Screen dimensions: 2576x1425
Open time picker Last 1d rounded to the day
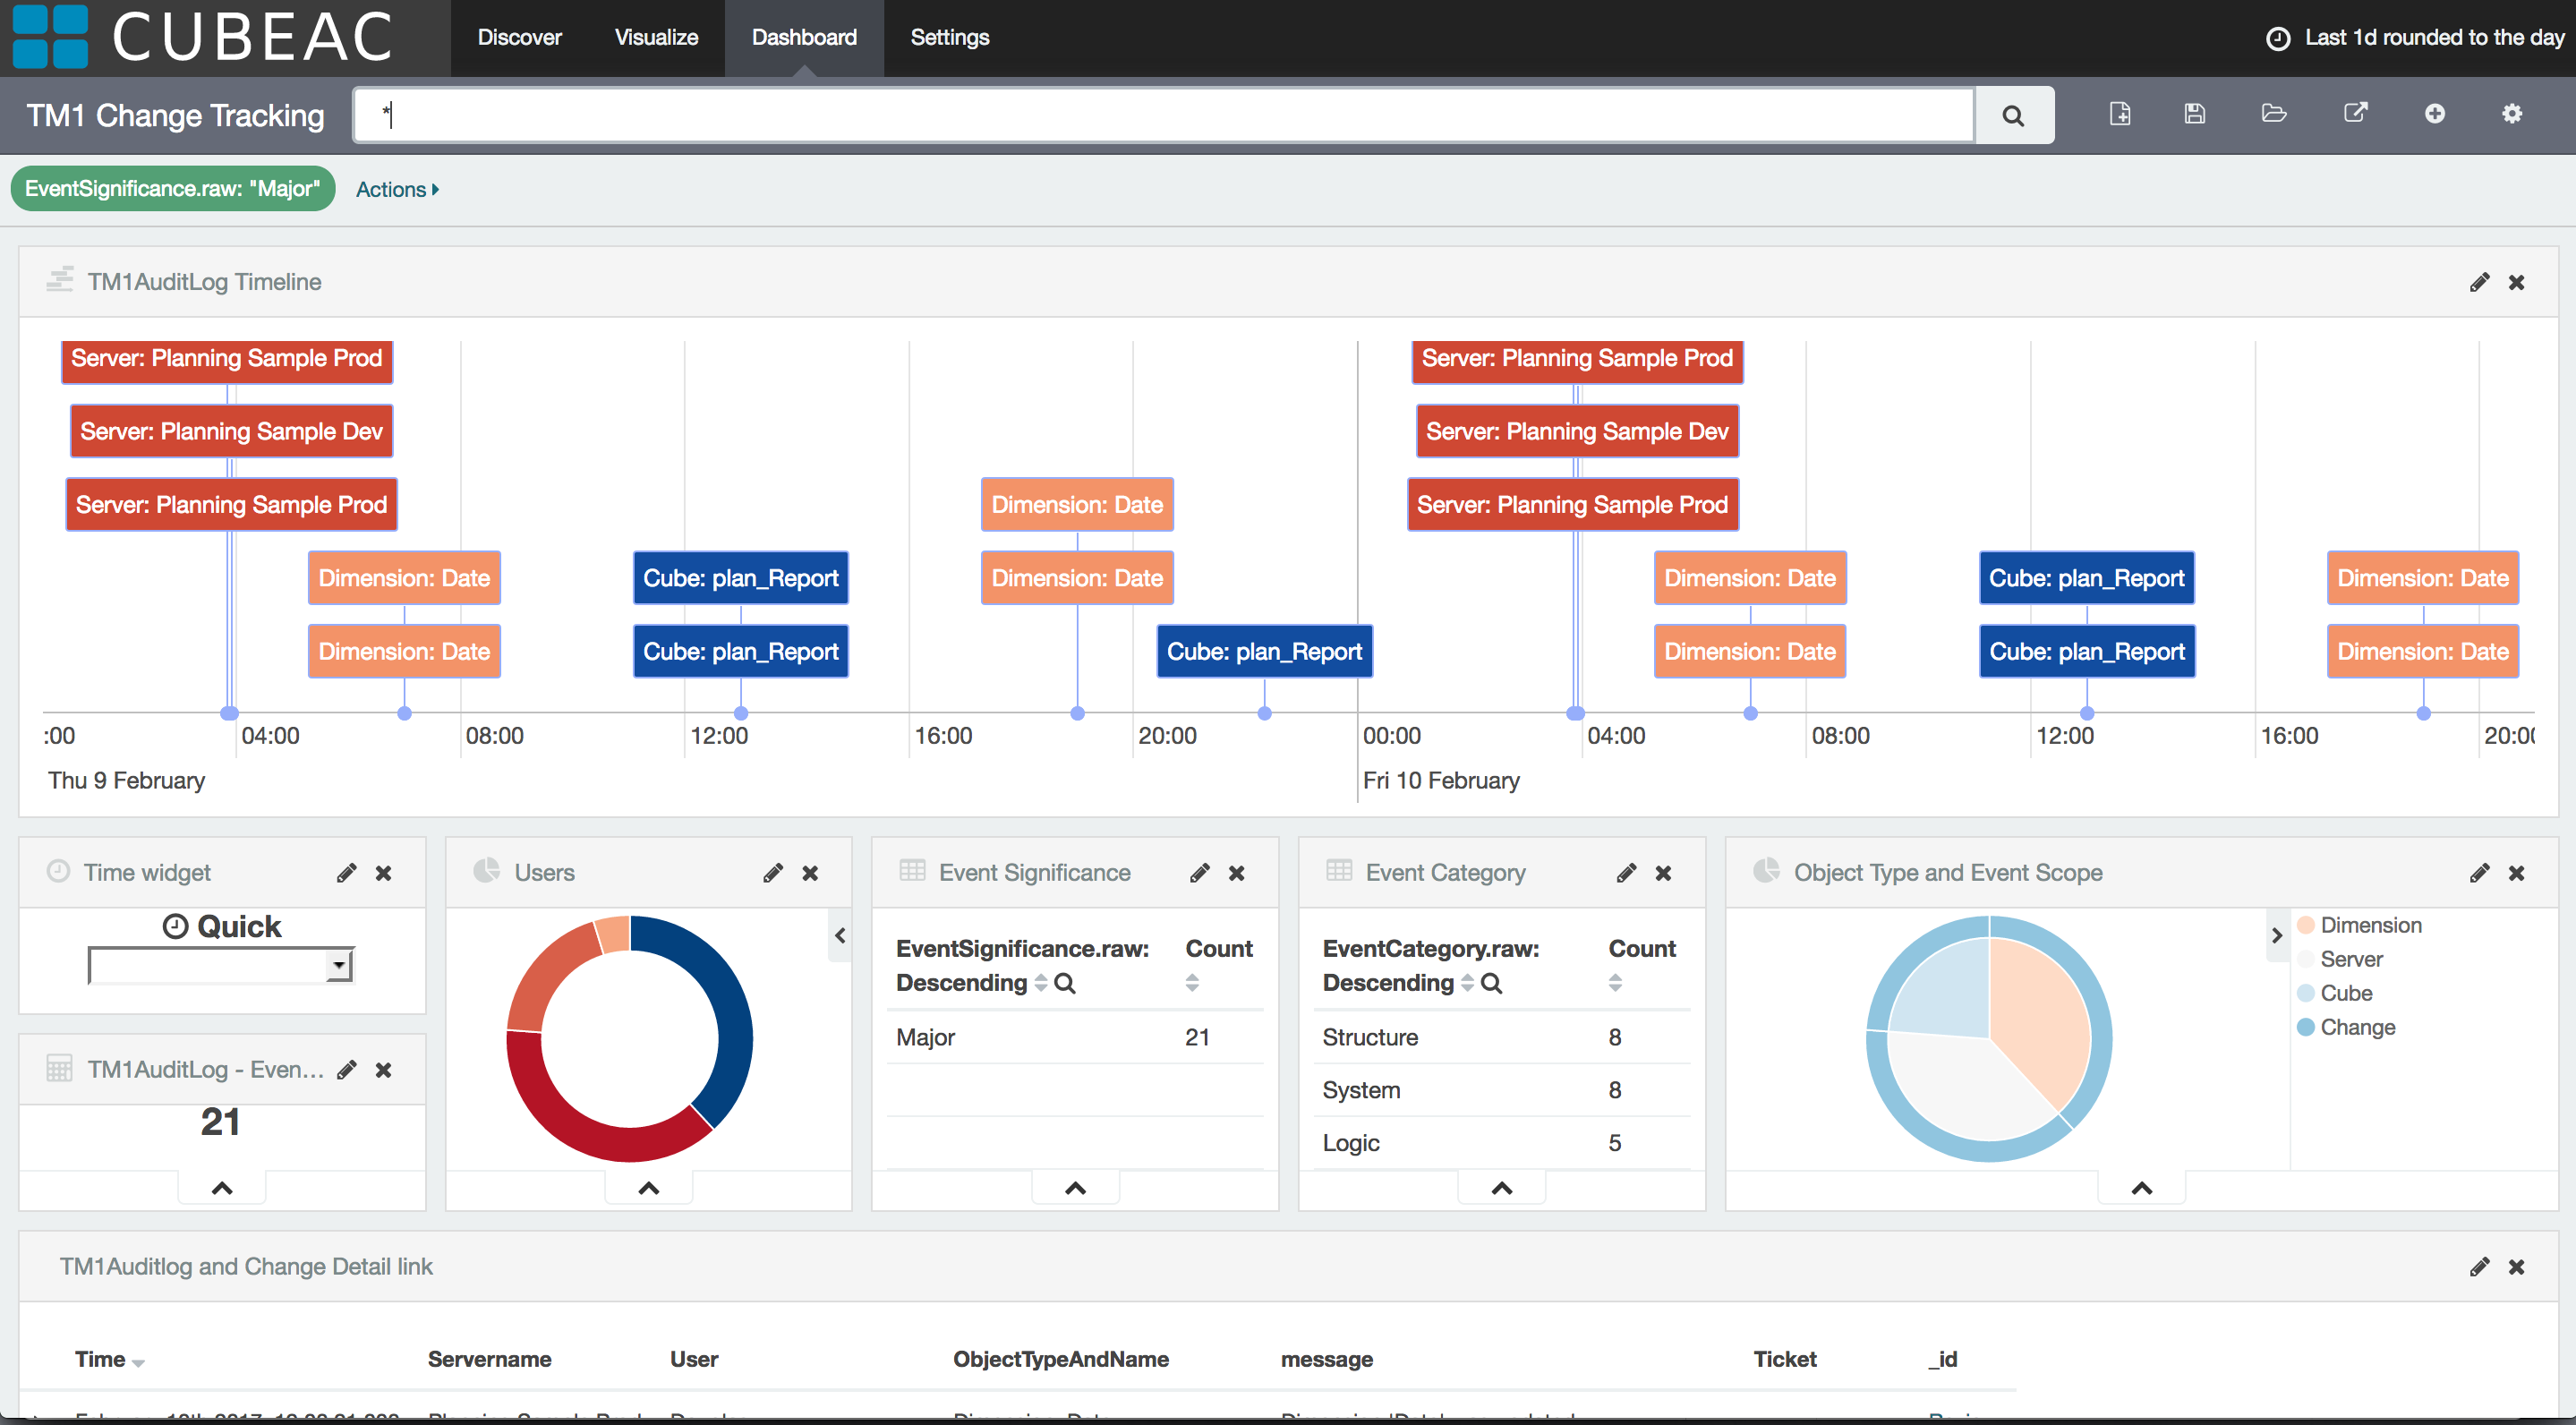tap(2414, 38)
